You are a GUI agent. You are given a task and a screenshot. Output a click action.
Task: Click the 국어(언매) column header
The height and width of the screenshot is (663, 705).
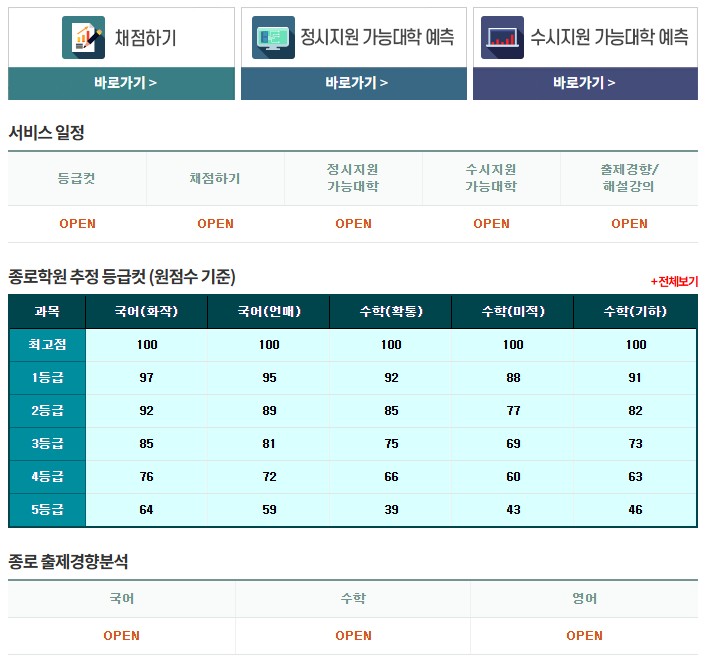coord(269,311)
